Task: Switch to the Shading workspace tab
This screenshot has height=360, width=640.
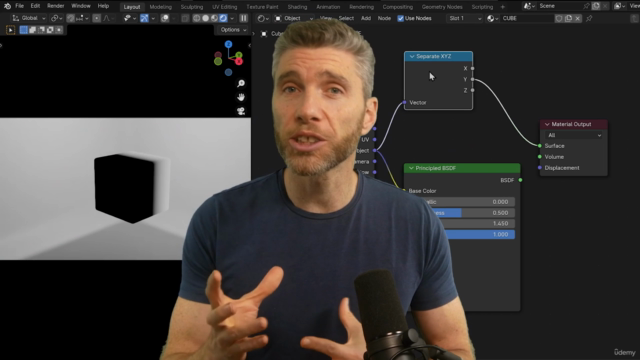Action: (x=297, y=7)
